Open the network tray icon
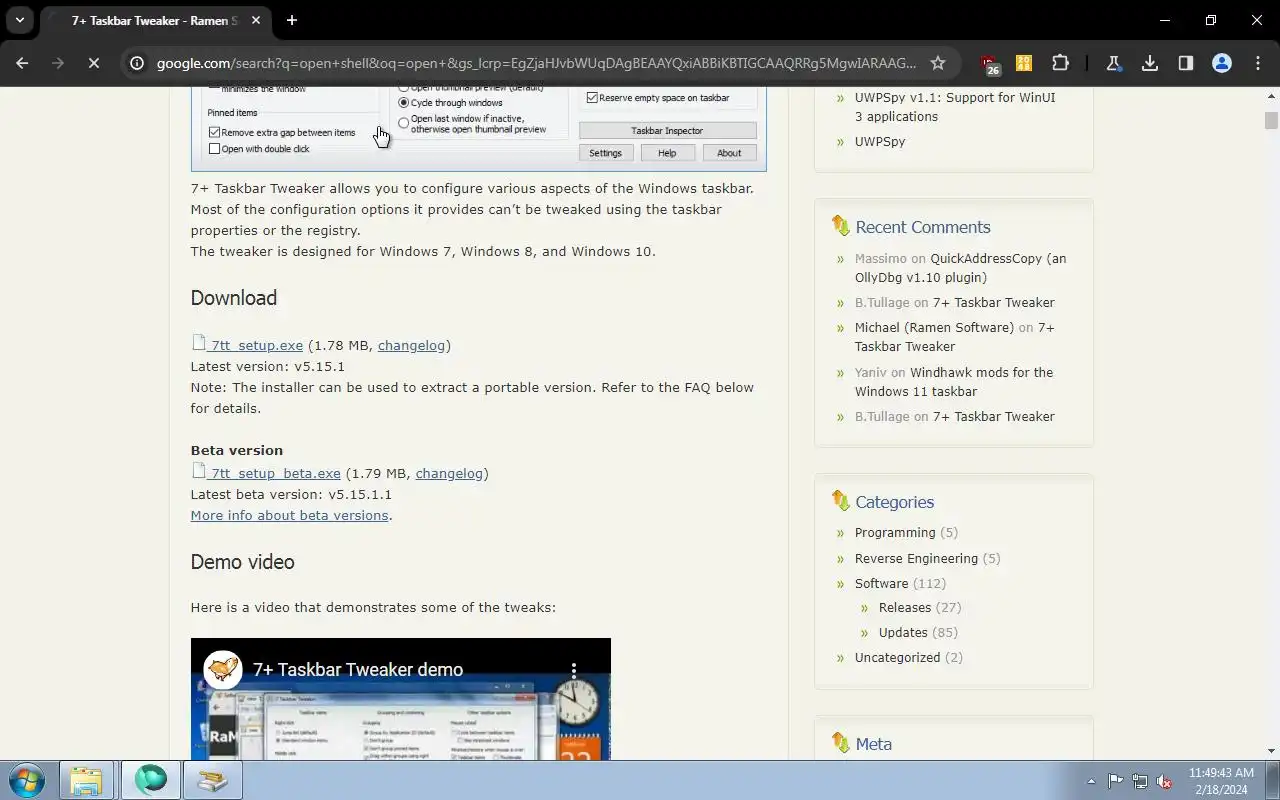The height and width of the screenshot is (800, 1280). [1139, 781]
